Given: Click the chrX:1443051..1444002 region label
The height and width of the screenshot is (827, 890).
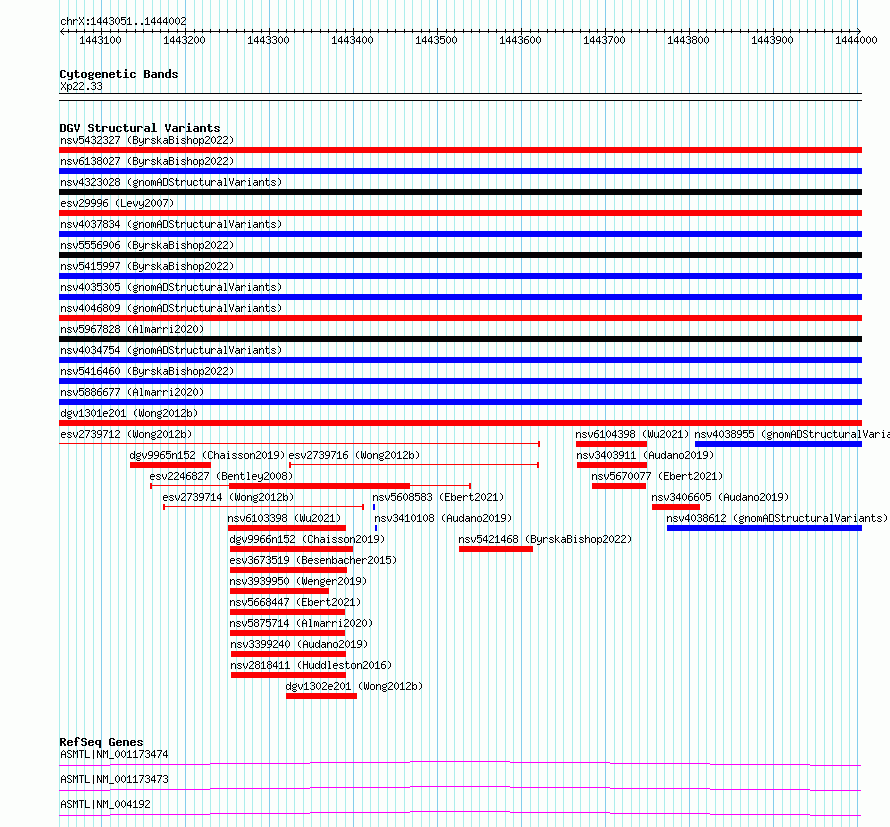Looking at the screenshot, I should click(x=123, y=21).
